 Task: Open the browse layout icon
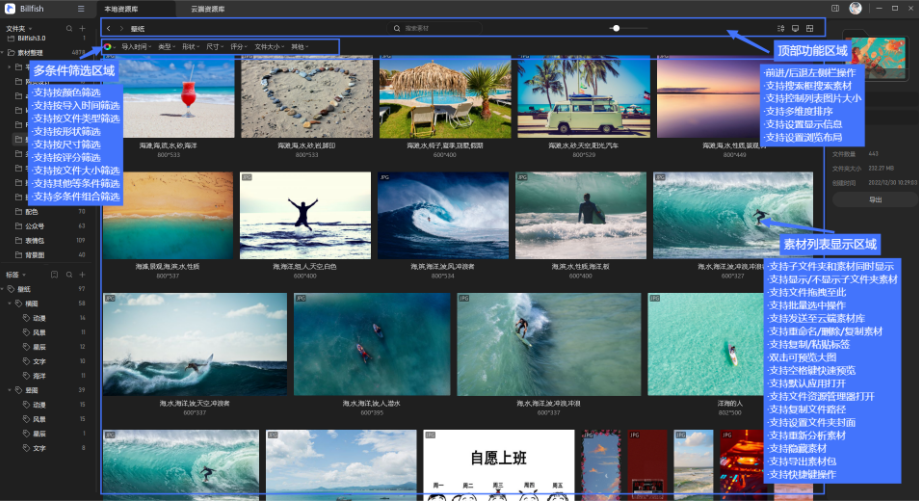810,28
